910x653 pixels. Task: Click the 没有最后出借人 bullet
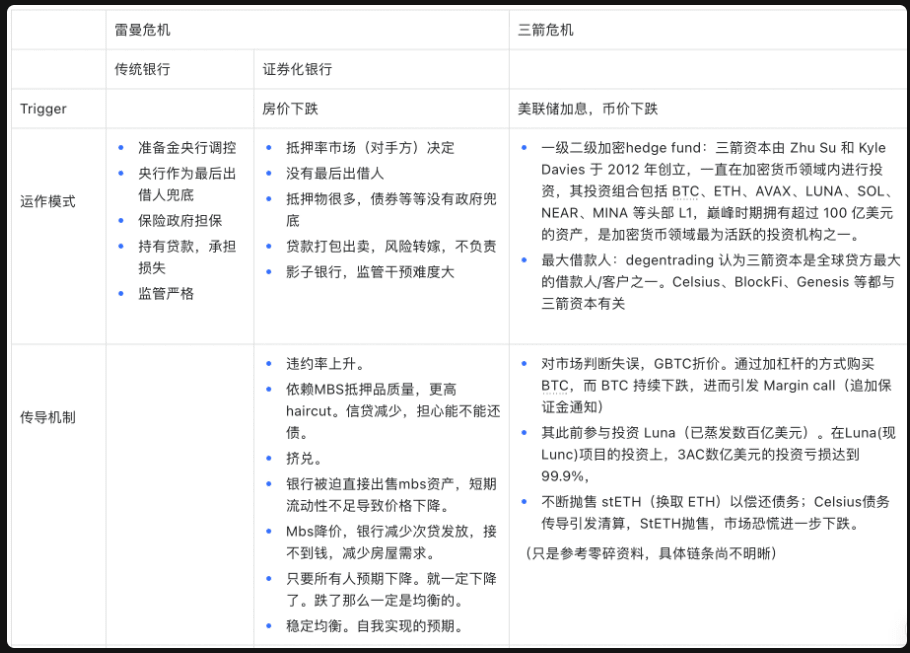pyautogui.click(x=335, y=173)
